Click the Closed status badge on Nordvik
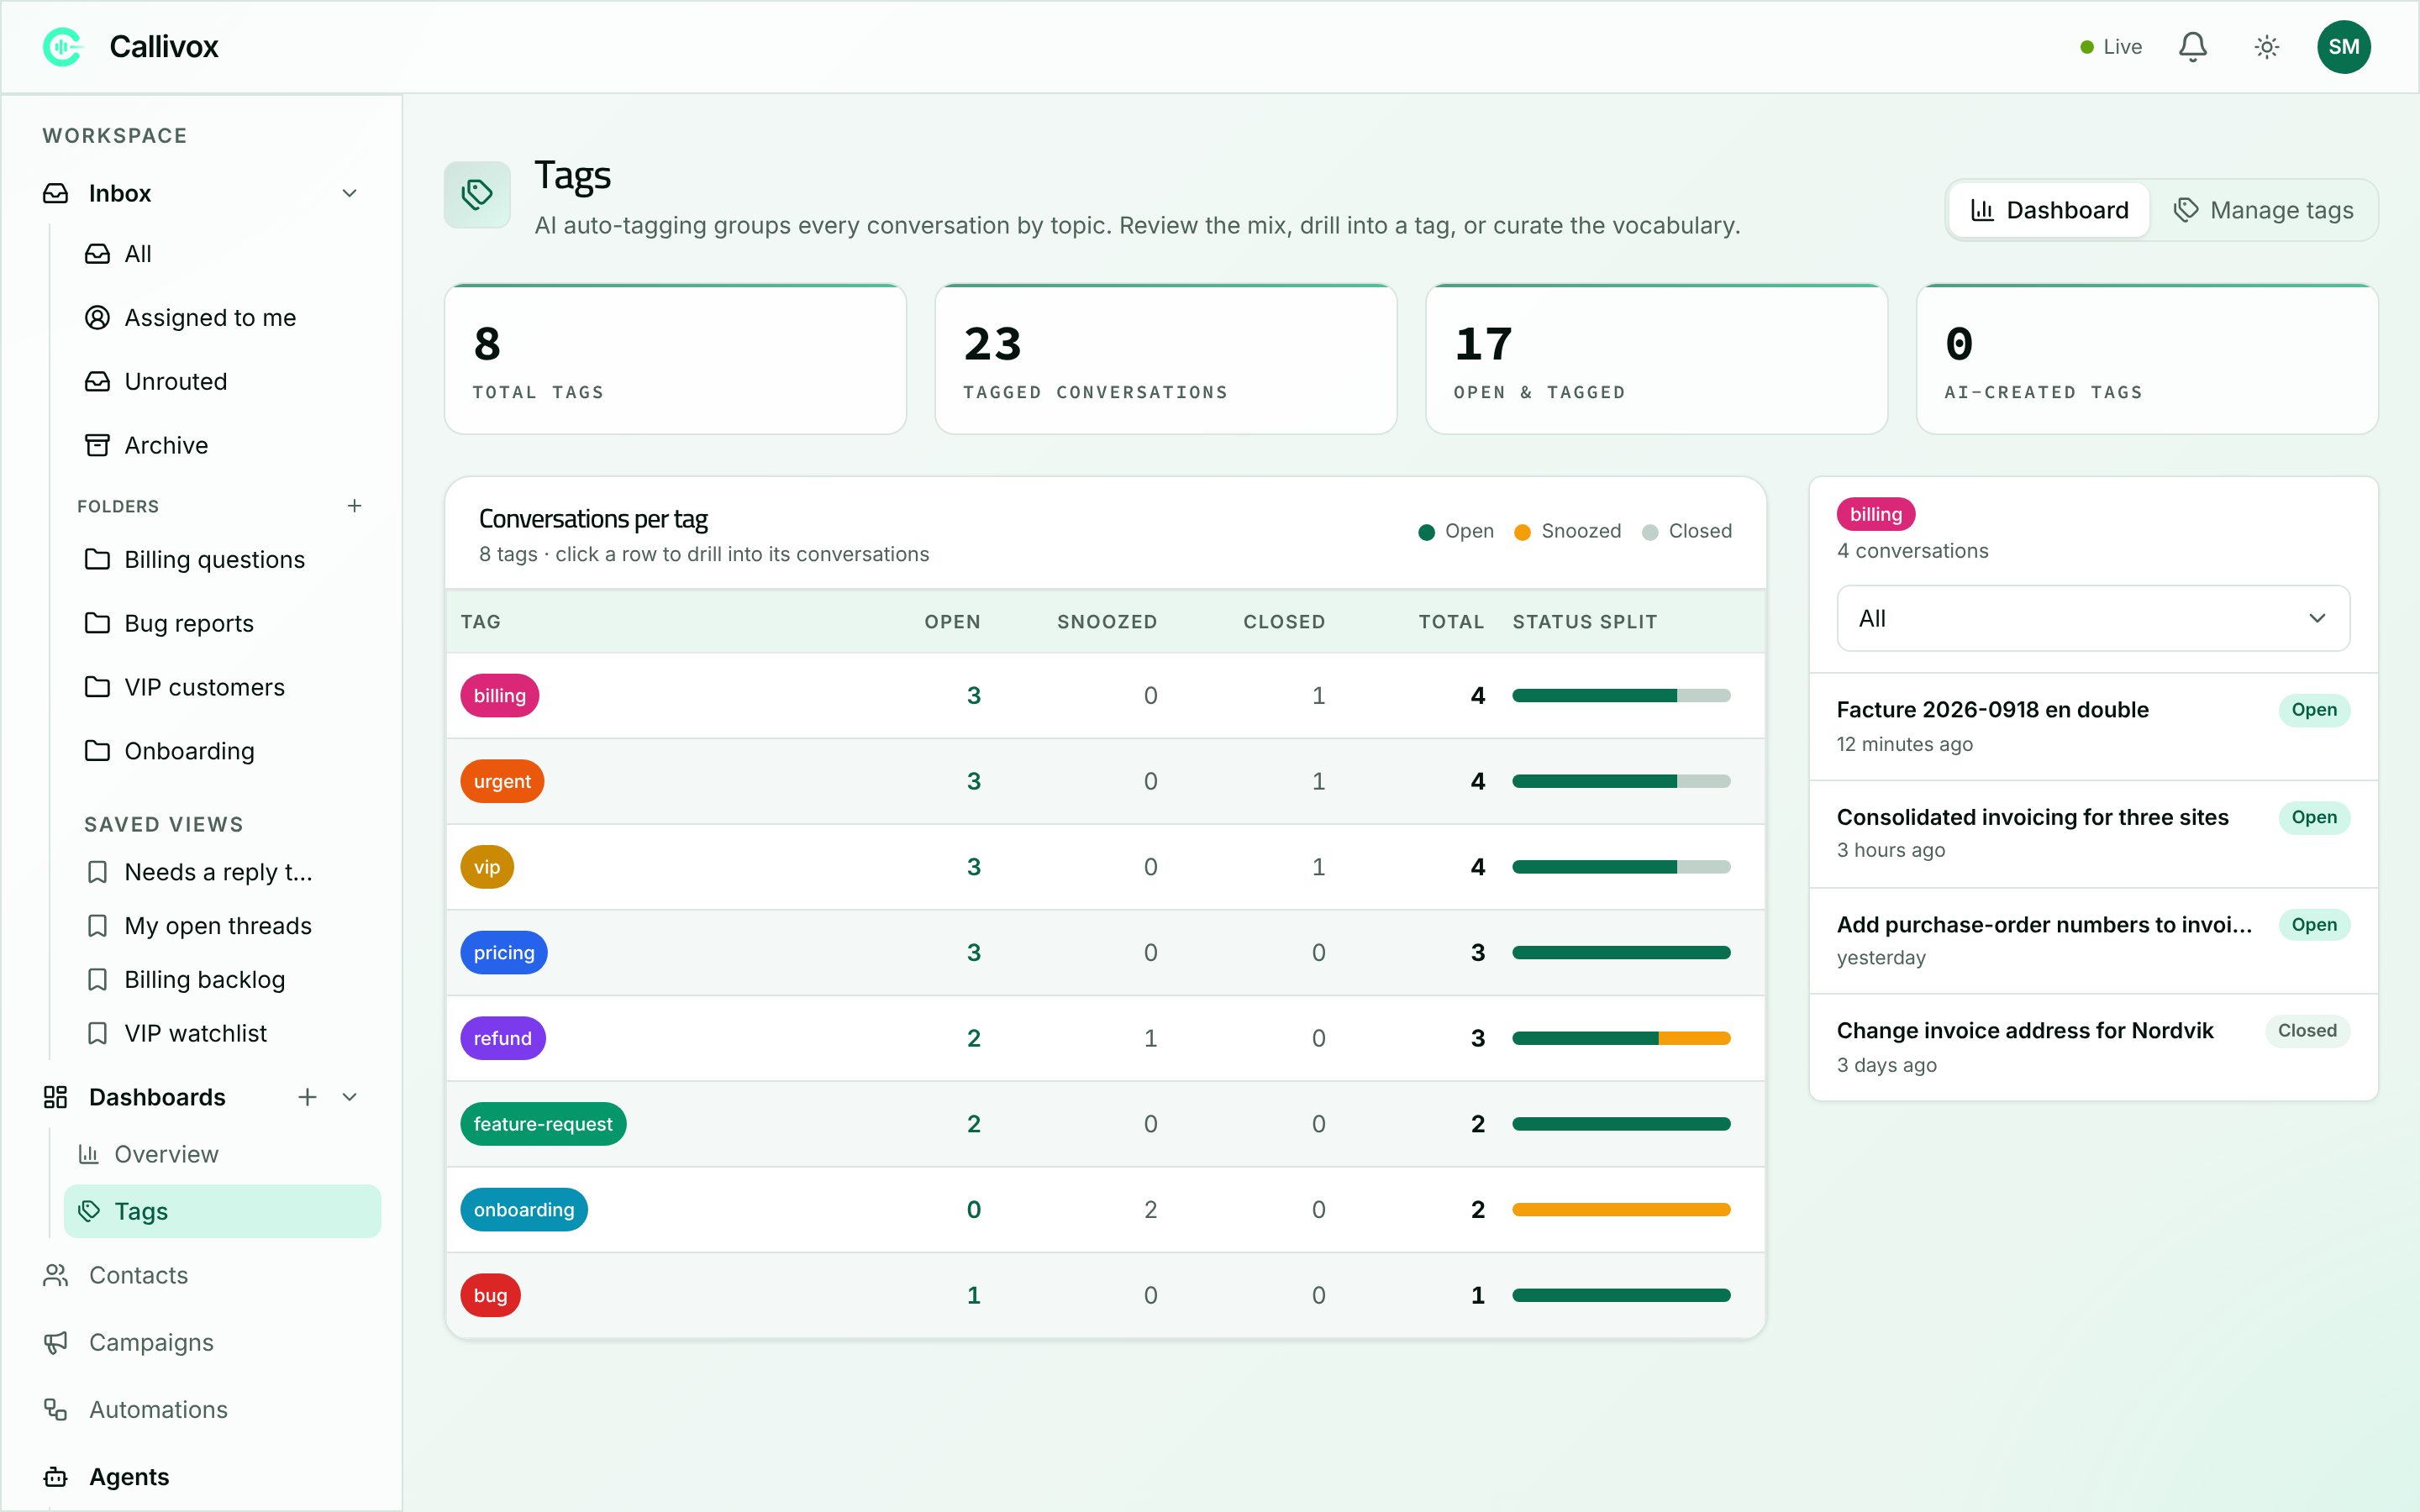 click(2307, 1031)
